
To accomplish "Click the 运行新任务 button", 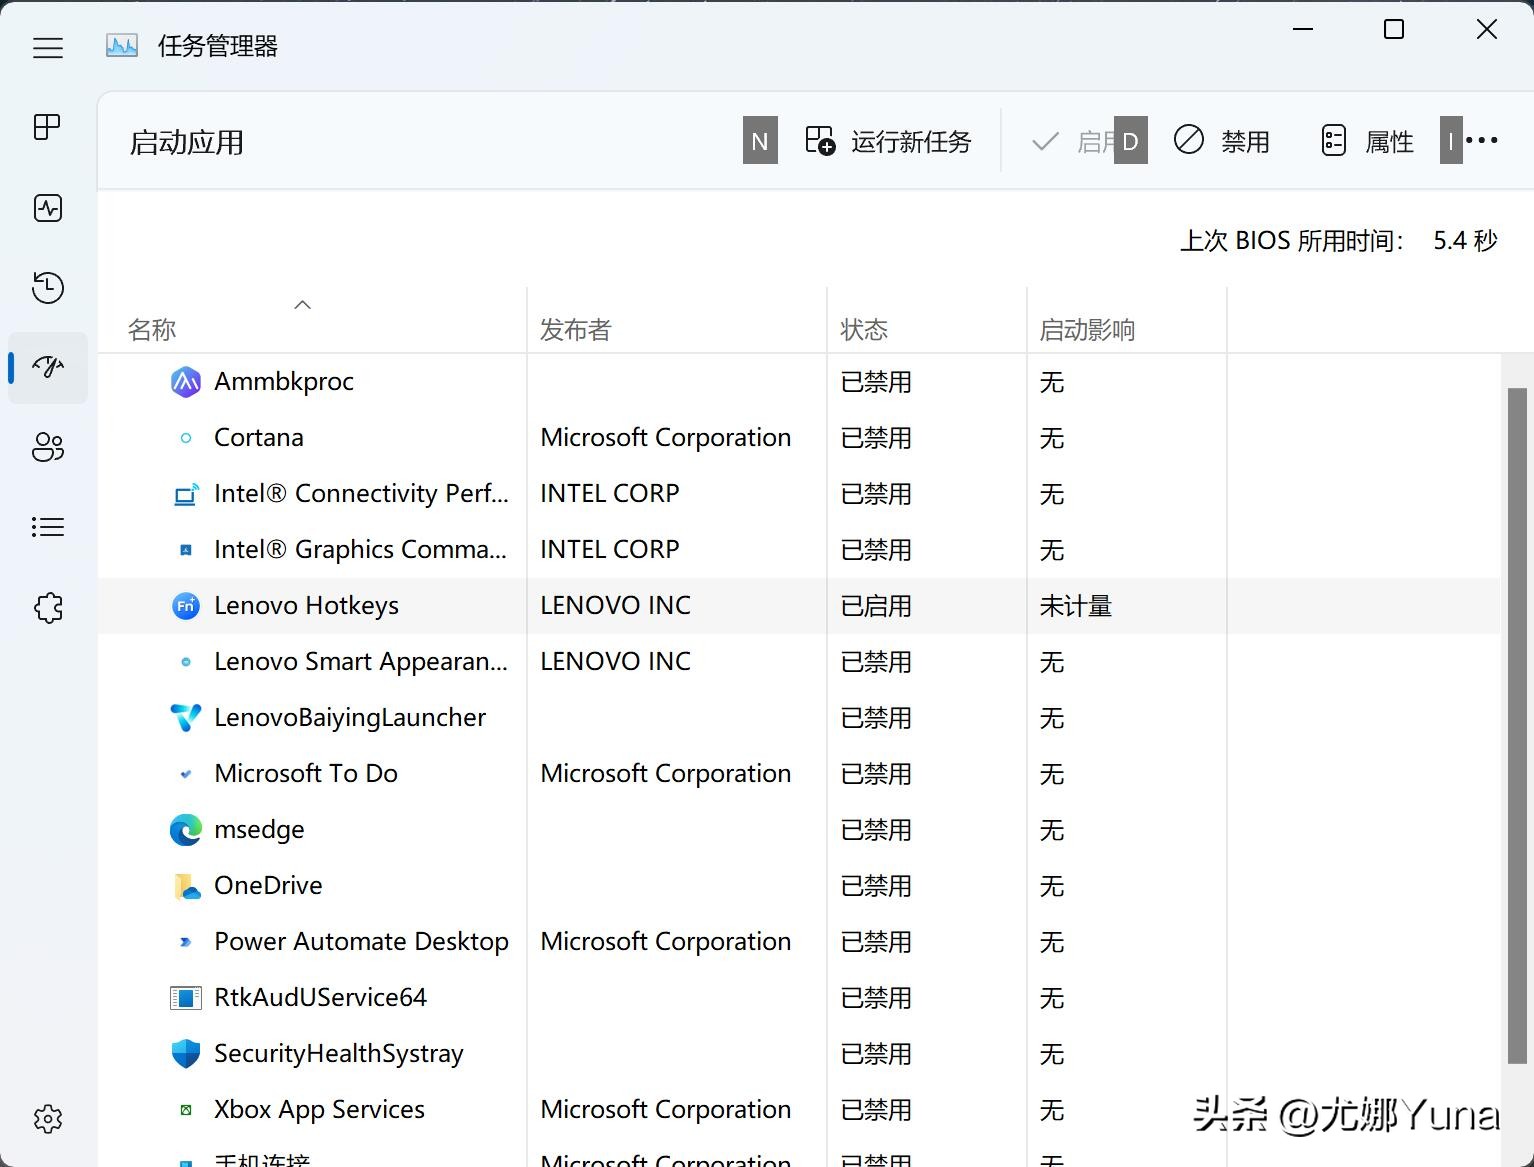I will 888,141.
